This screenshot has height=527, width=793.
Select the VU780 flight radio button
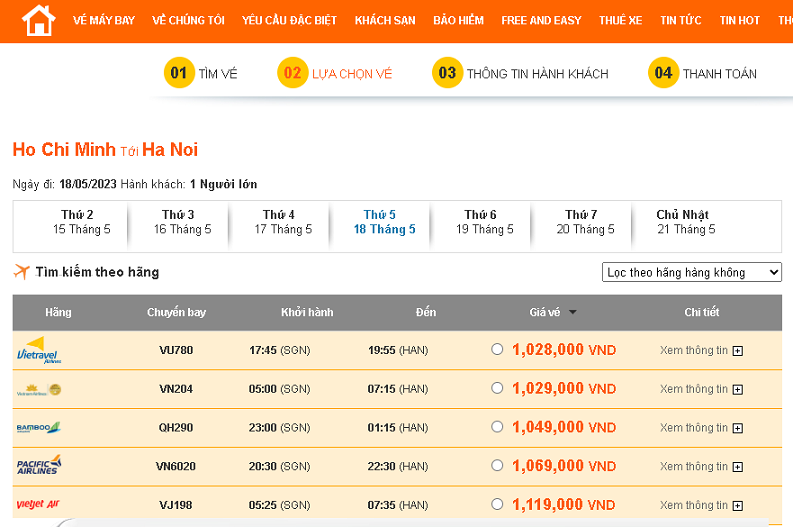click(497, 349)
